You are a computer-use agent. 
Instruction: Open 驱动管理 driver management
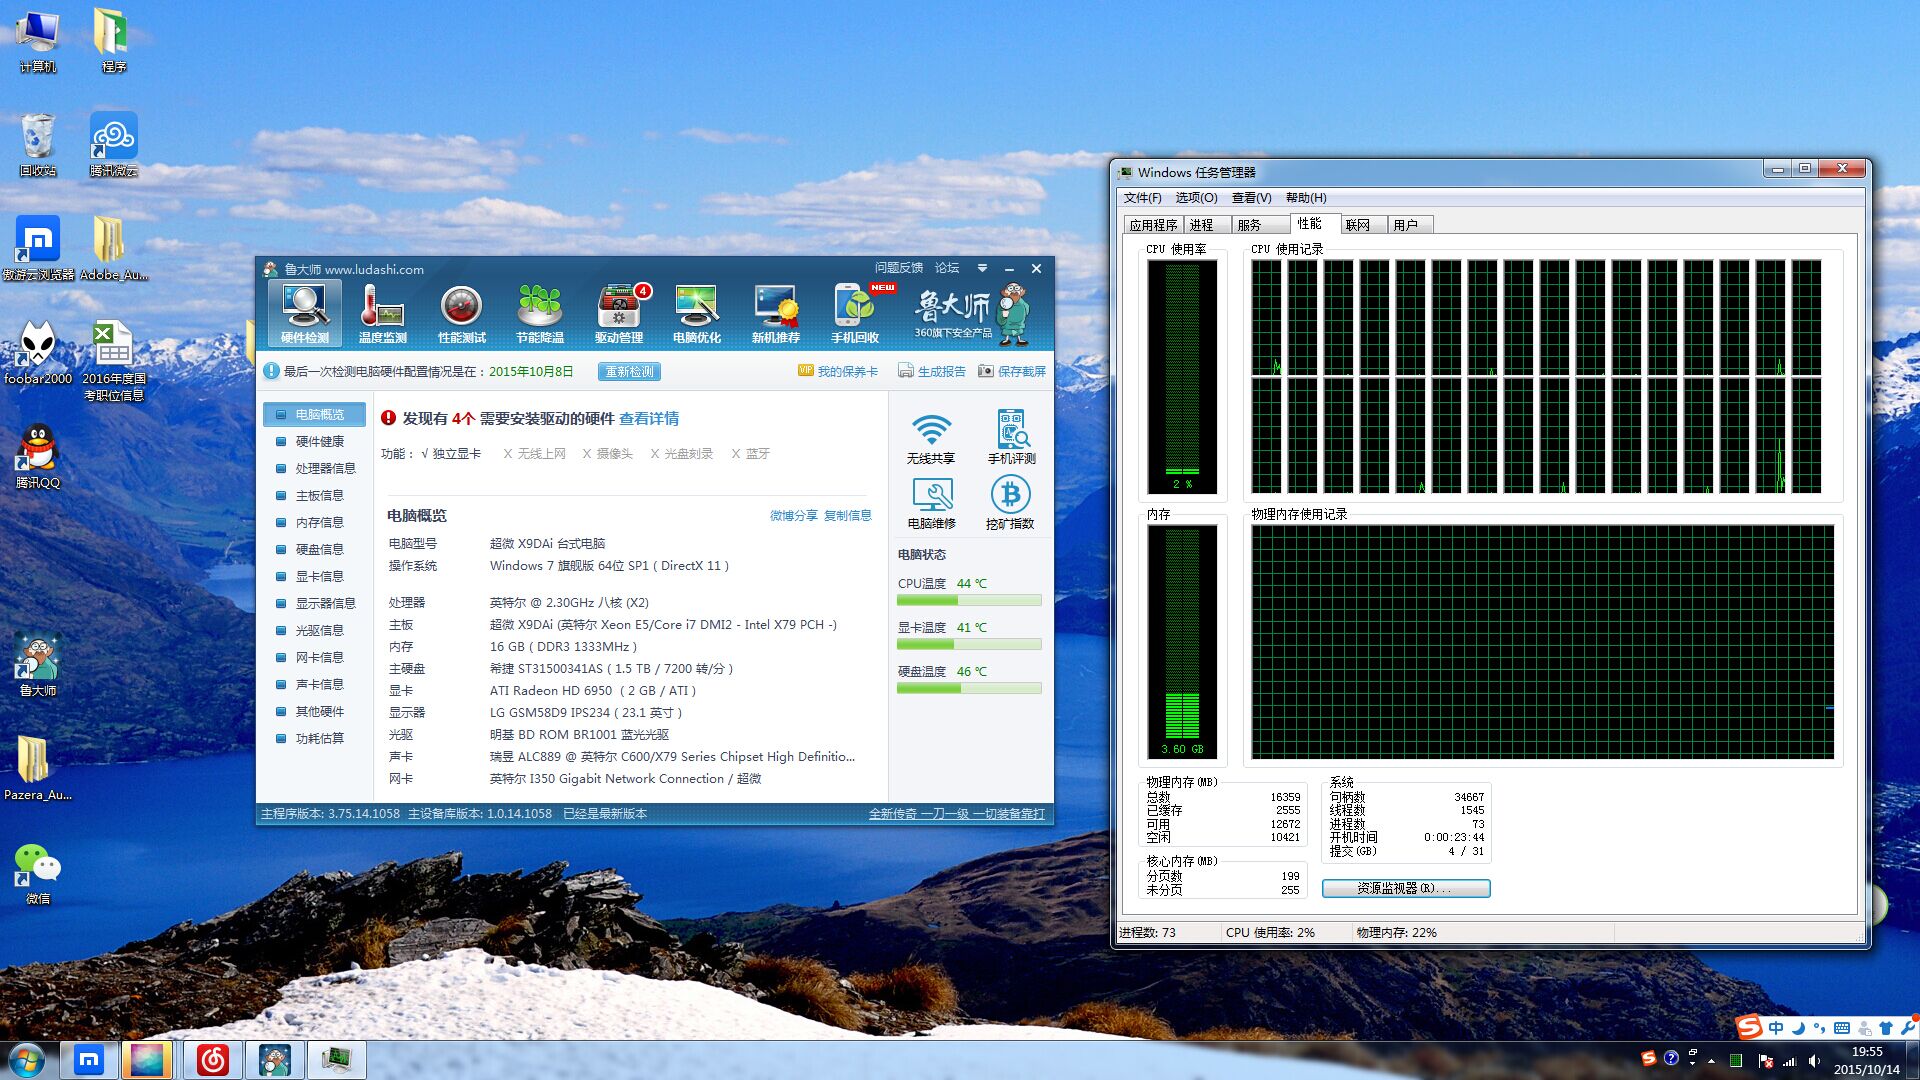pyautogui.click(x=619, y=313)
